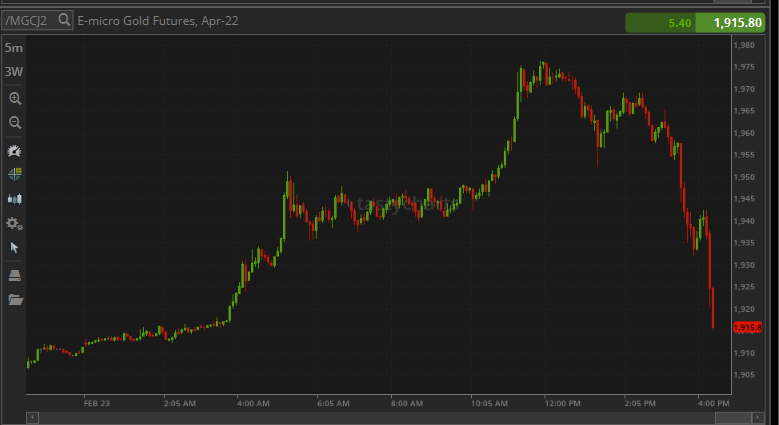Image resolution: width=779 pixels, height=425 pixels.
Task: Open the gauge indicator tool
Action: pos(15,151)
